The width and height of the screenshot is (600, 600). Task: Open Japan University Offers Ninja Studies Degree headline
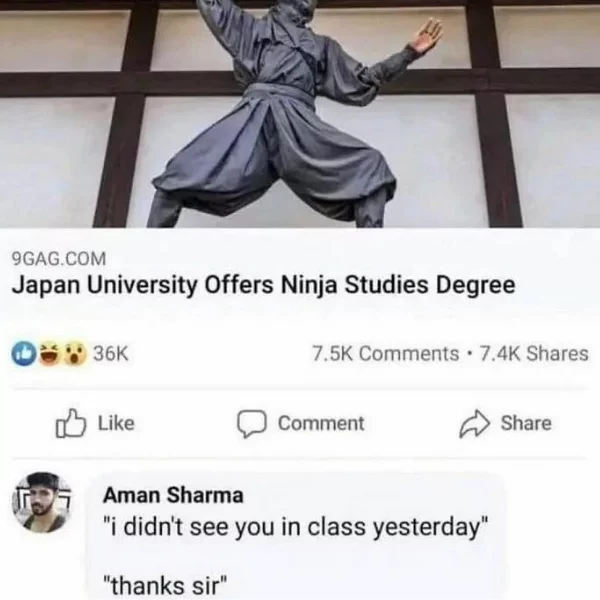(264, 286)
